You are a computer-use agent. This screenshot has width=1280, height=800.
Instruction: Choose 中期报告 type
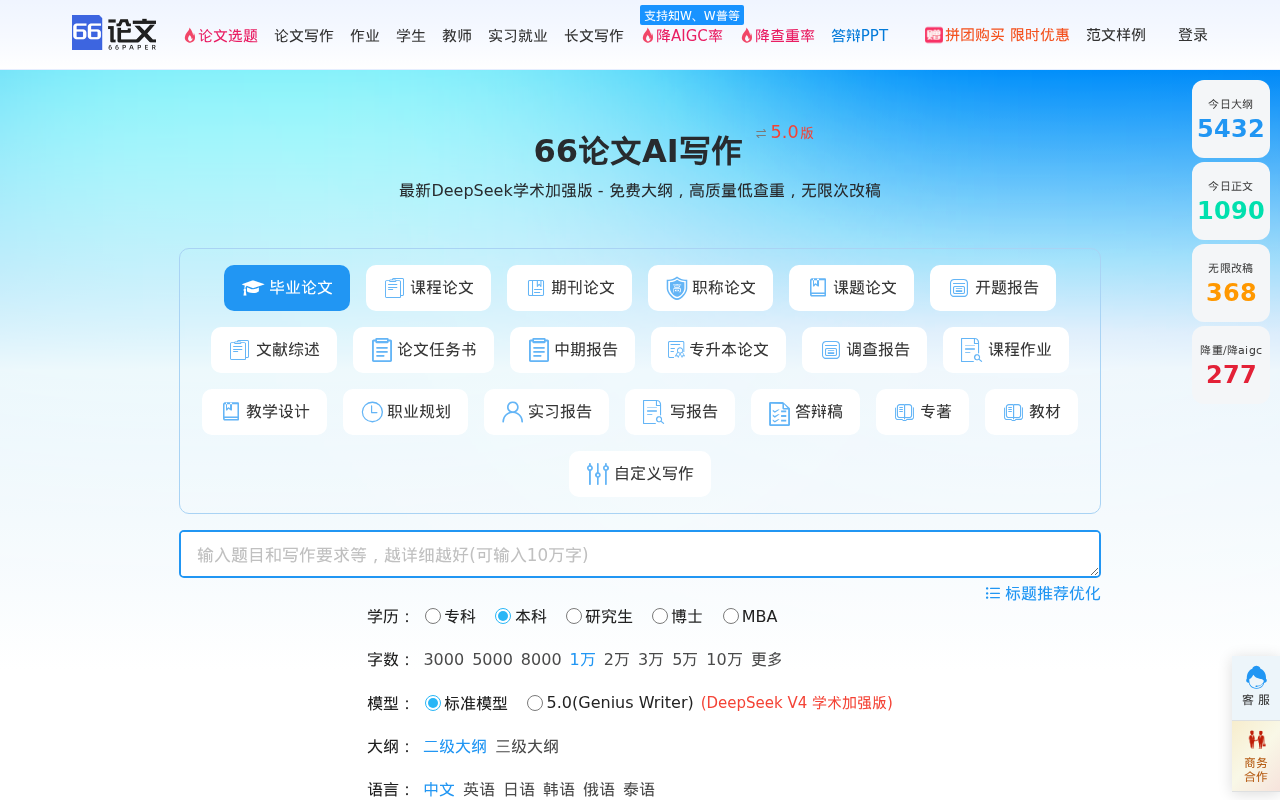[572, 350]
